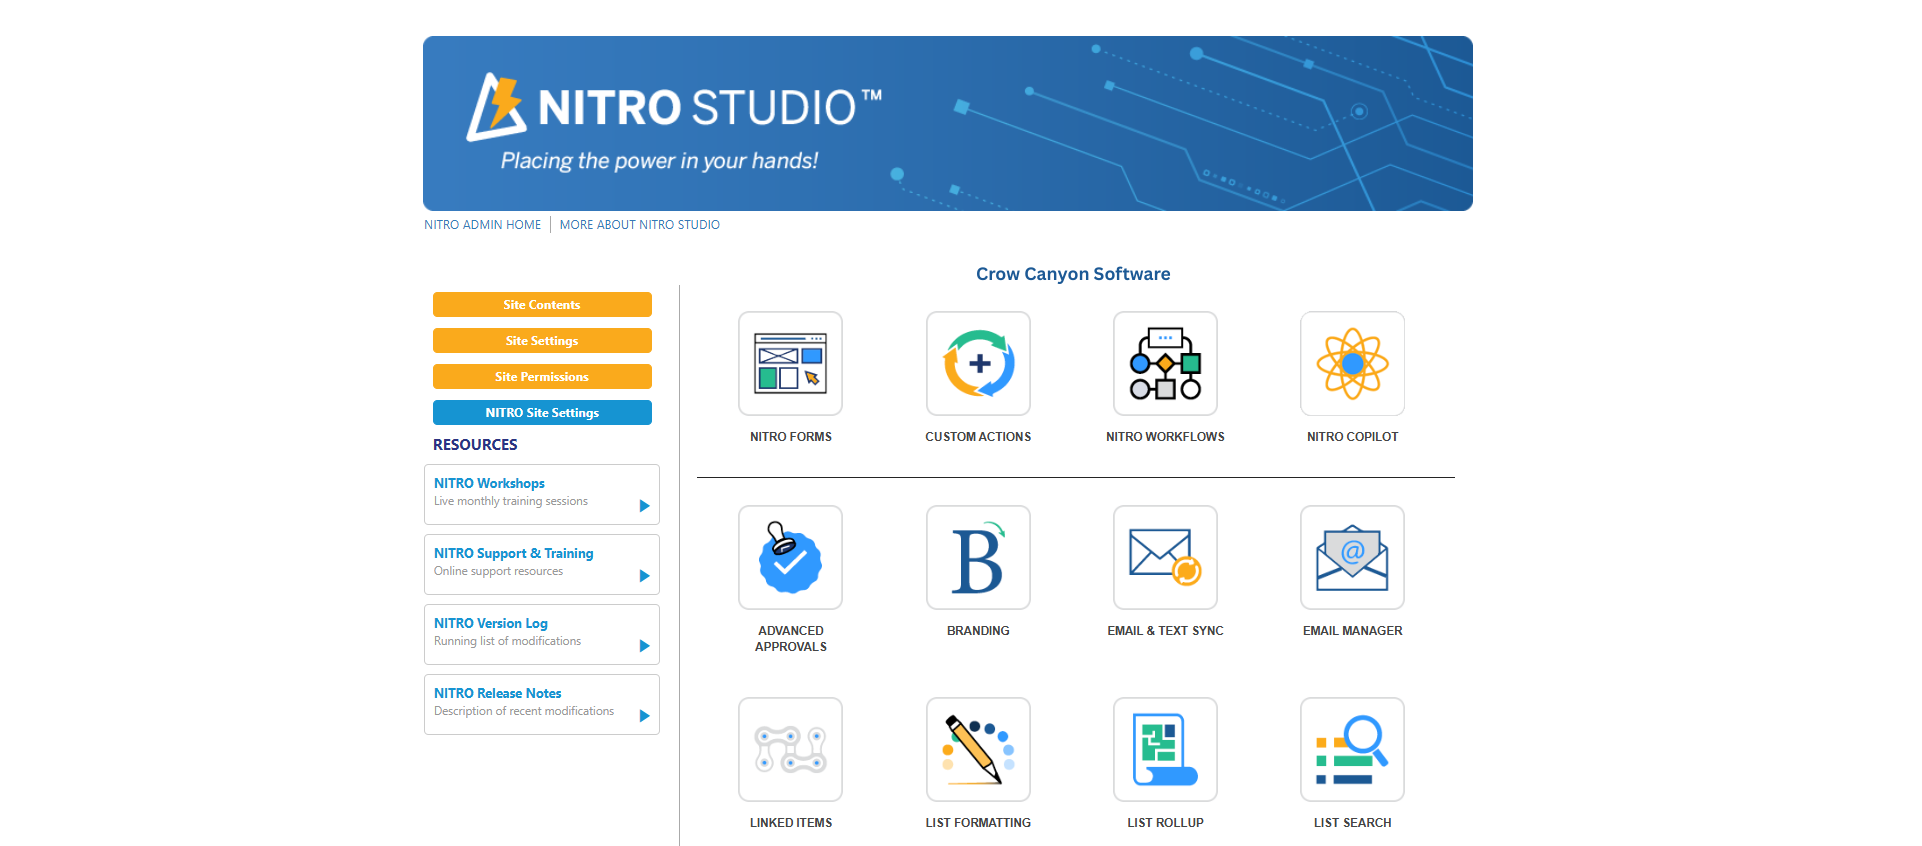Click 'Placing the power in your hands!' tagline
Screen dimensions: 1922x846
(x=659, y=161)
